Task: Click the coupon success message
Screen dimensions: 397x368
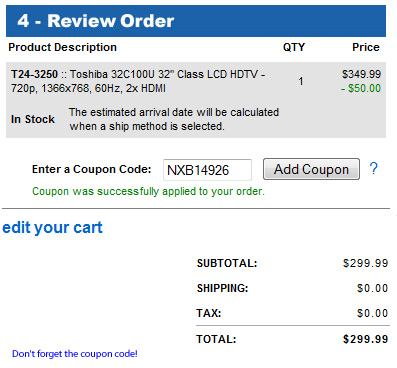Action: pyautogui.click(x=148, y=191)
